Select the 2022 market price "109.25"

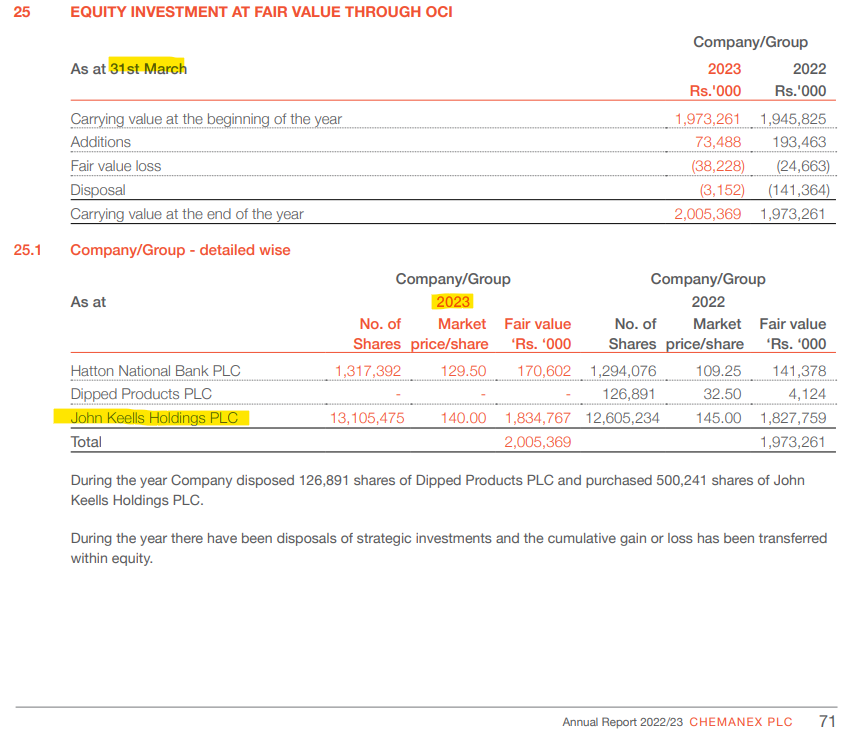coord(718,371)
